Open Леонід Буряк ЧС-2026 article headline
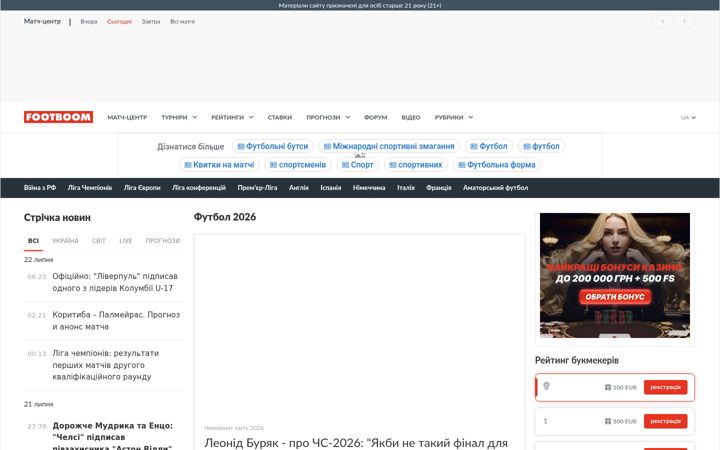Viewport: 720px width, 450px height. tap(356, 443)
